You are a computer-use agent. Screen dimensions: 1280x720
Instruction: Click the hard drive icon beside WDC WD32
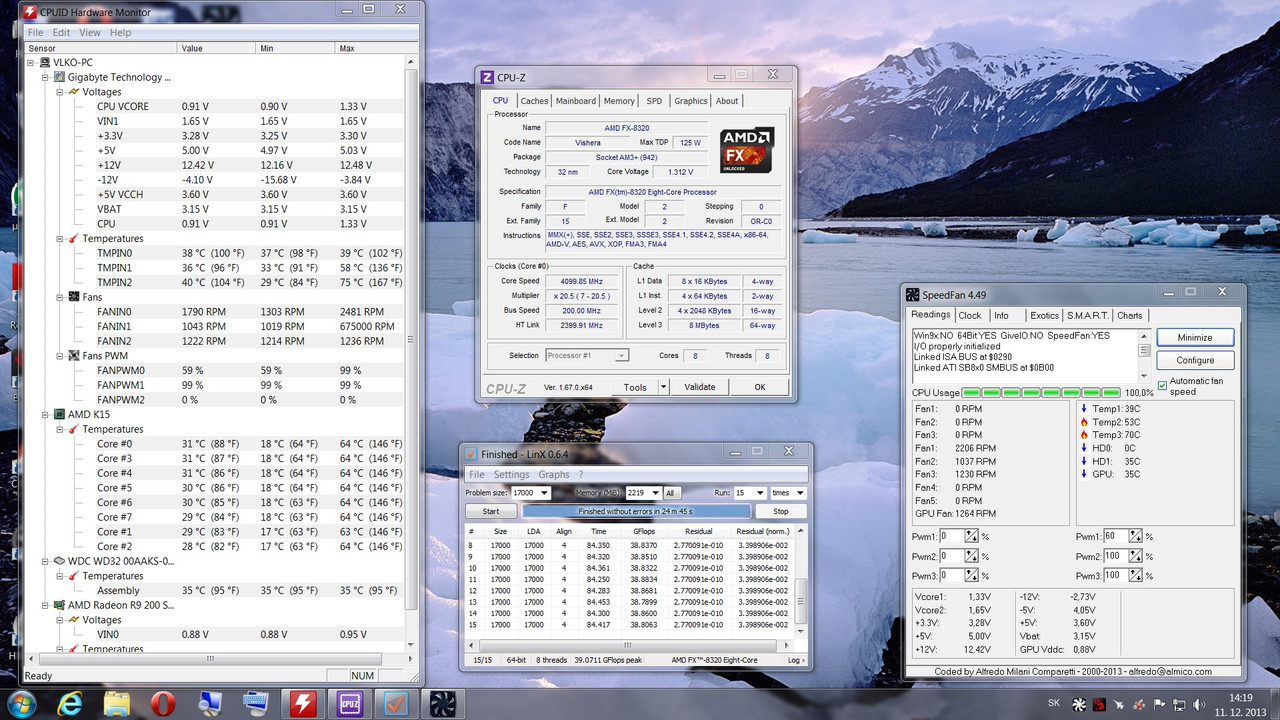[x=59, y=561]
